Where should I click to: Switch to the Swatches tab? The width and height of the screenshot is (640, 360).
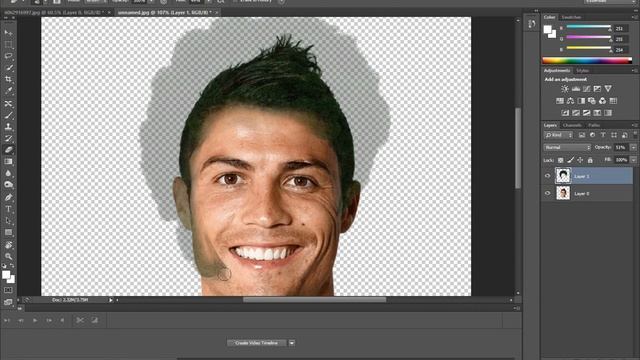click(571, 17)
